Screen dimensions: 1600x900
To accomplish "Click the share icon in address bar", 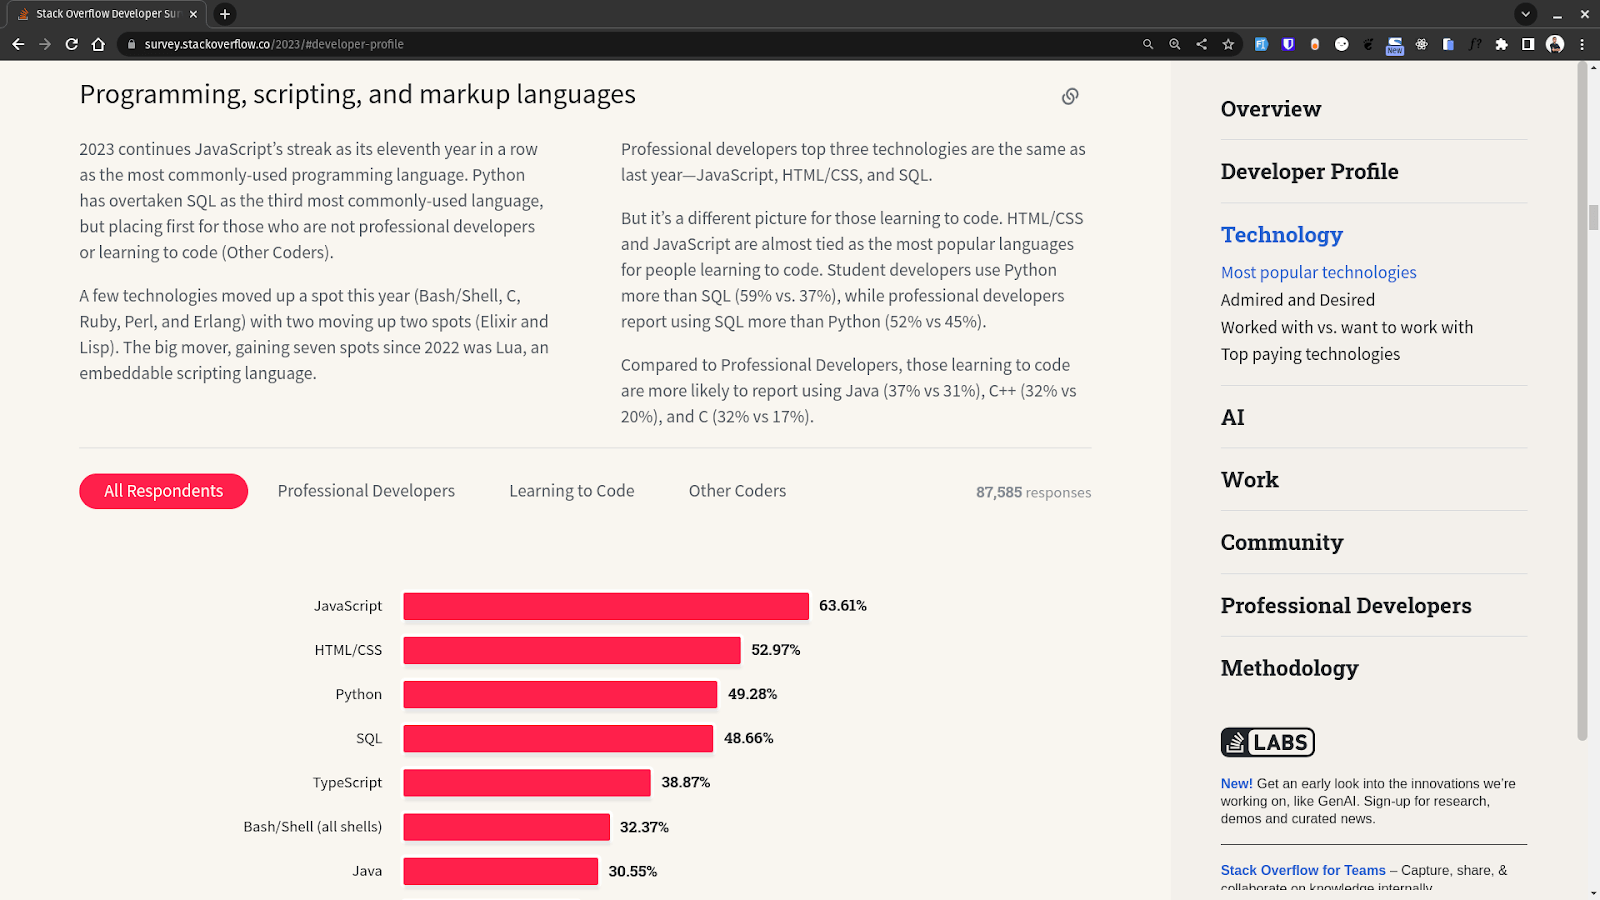I will point(1201,44).
